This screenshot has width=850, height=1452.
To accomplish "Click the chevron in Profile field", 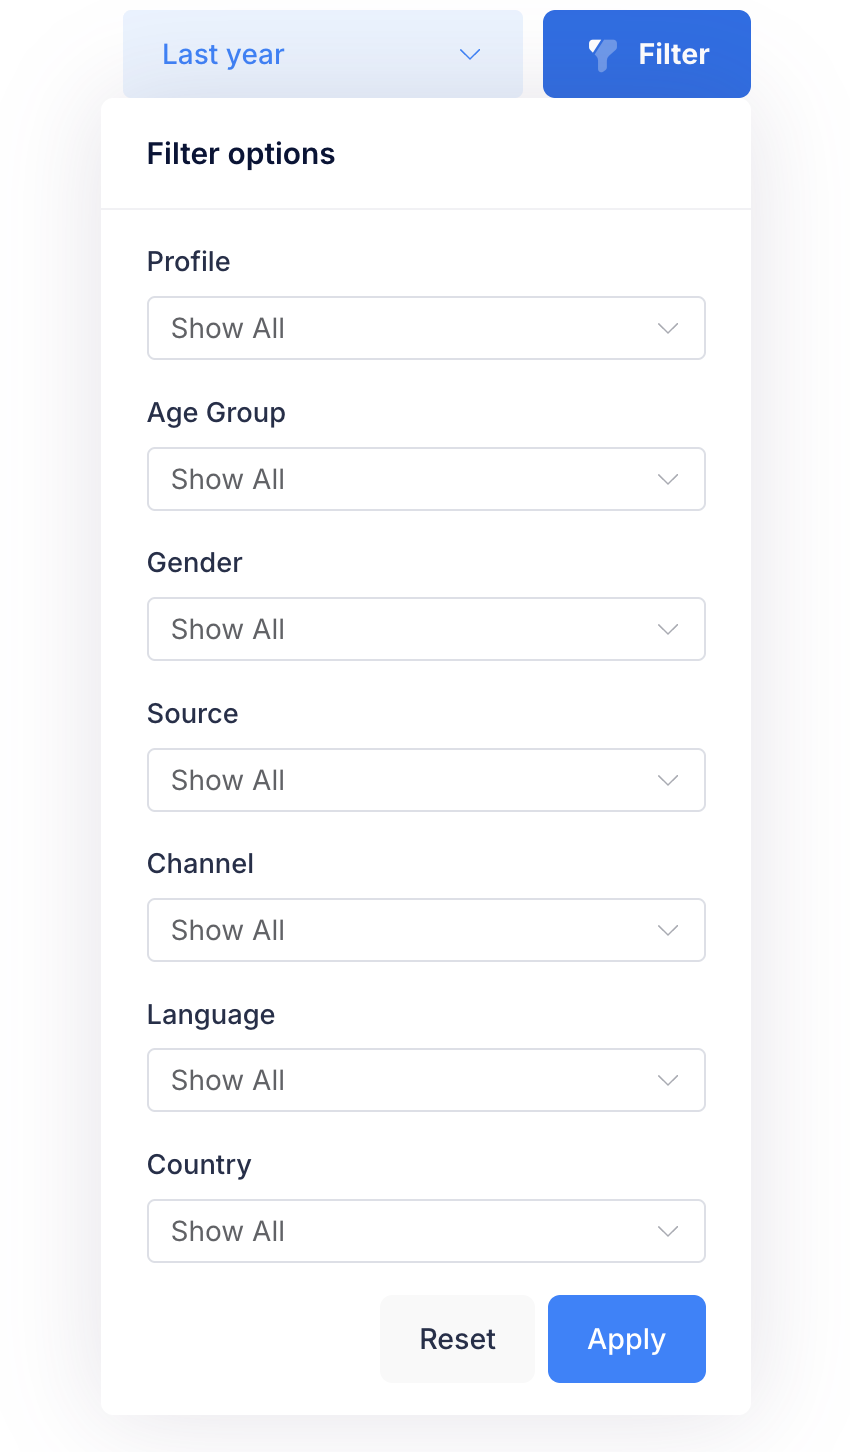I will (668, 328).
